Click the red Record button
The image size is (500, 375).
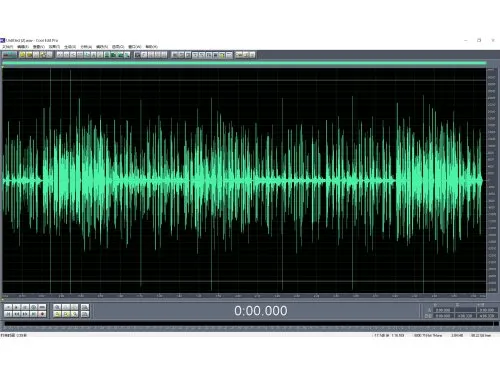(42, 314)
